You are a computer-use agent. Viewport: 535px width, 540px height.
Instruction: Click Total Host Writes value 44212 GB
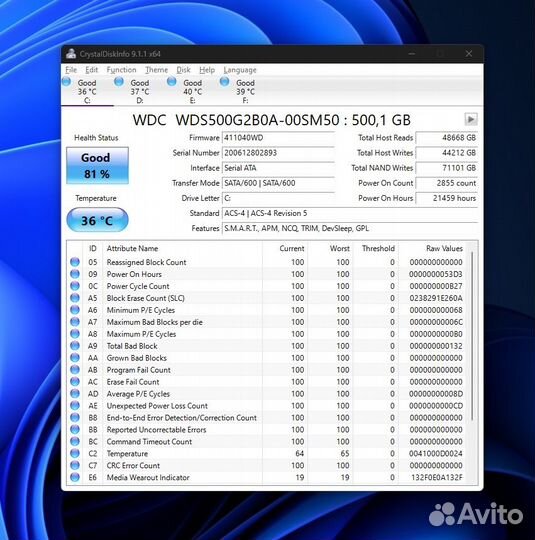pos(446,153)
